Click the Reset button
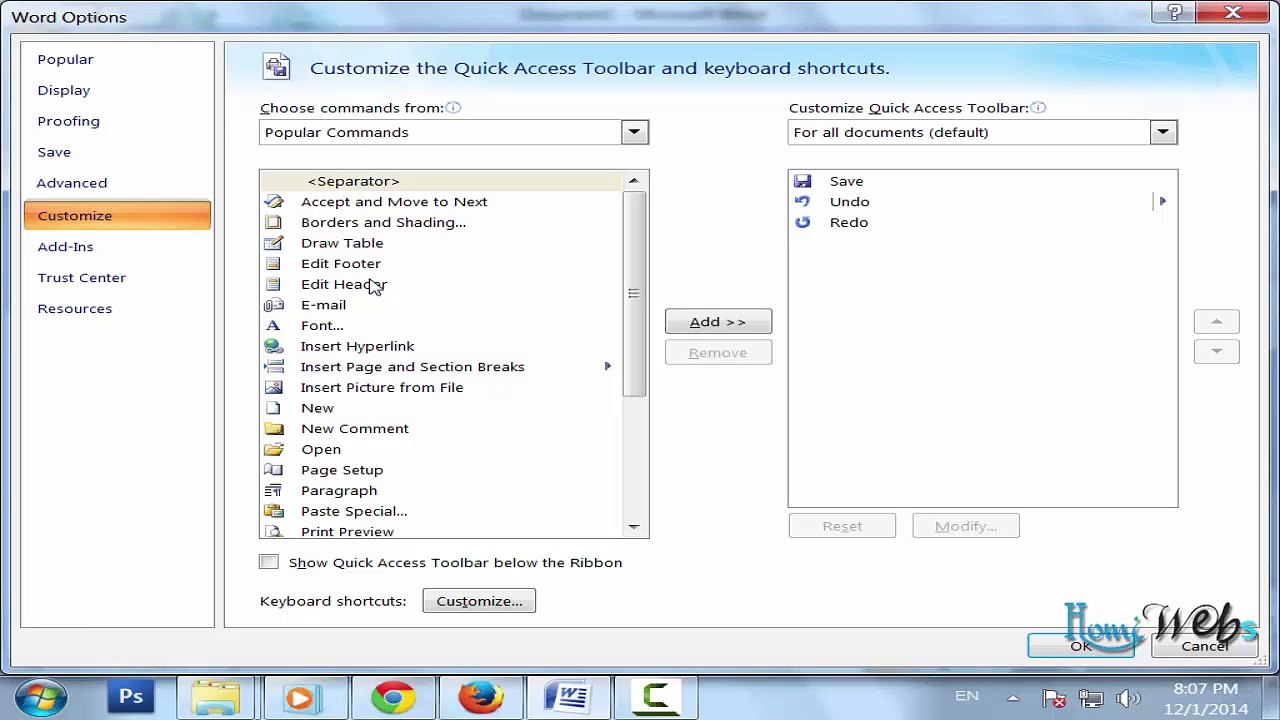 pyautogui.click(x=842, y=526)
